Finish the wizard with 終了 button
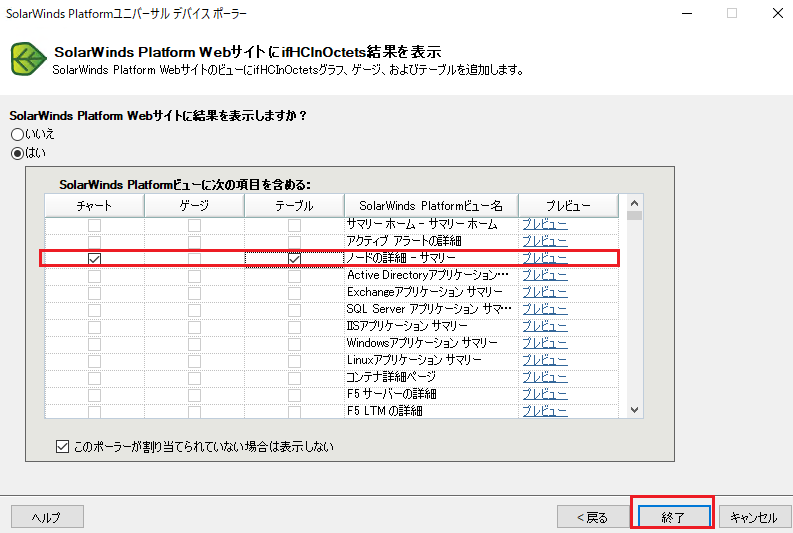 pos(673,517)
